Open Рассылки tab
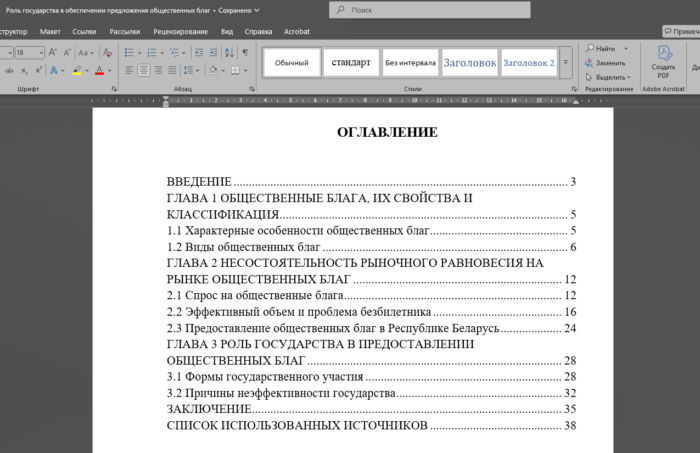This screenshot has width=700, height=453. (x=125, y=32)
